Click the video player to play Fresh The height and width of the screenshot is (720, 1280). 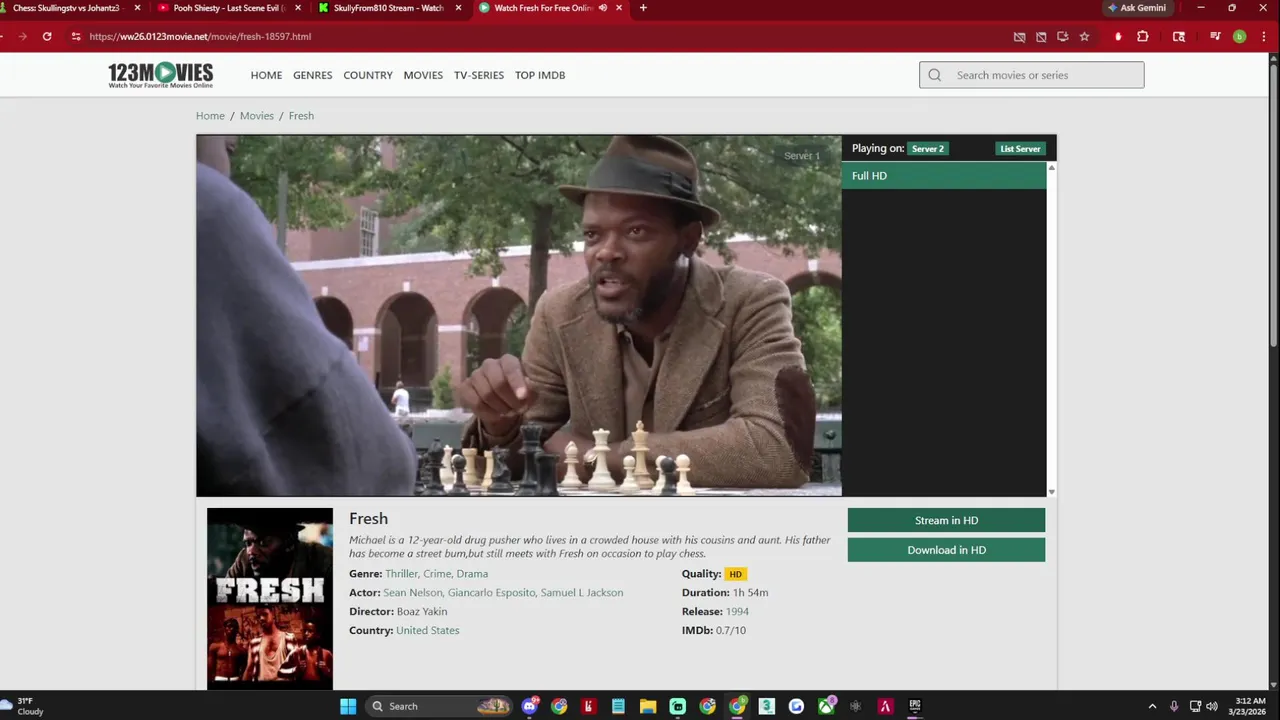pyautogui.click(x=519, y=316)
